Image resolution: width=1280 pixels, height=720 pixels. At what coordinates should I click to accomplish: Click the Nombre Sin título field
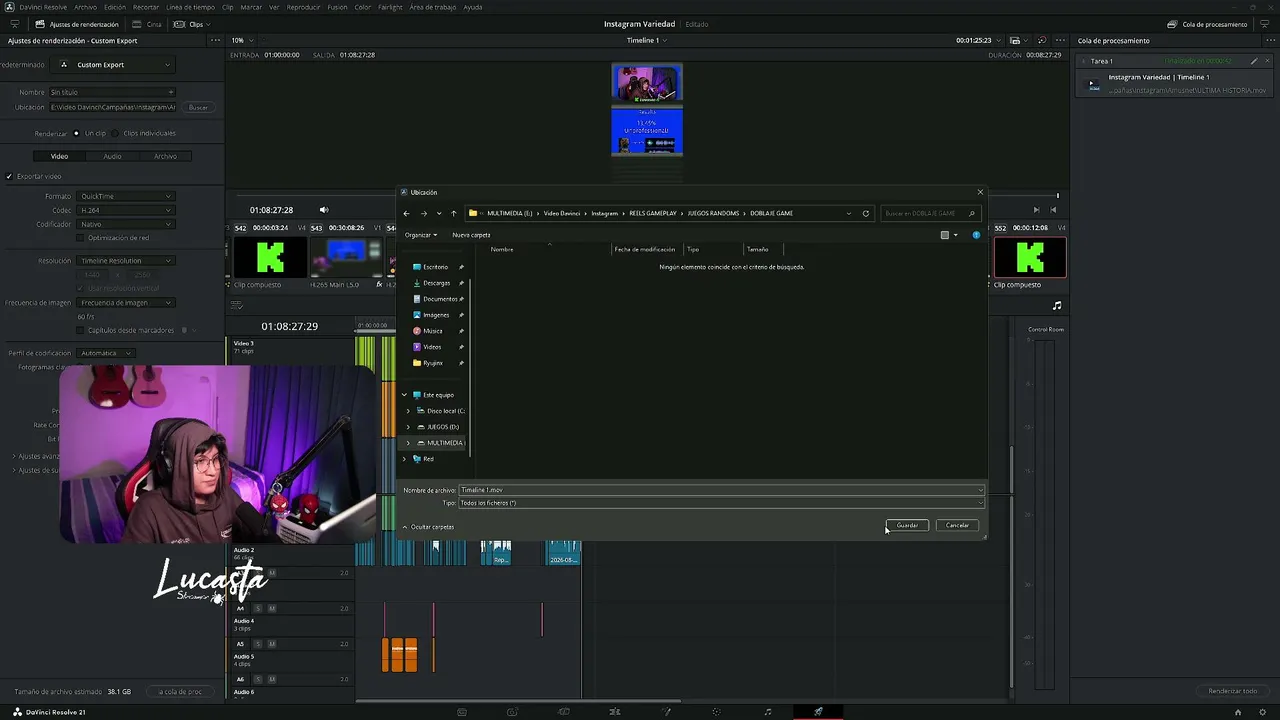[112, 92]
